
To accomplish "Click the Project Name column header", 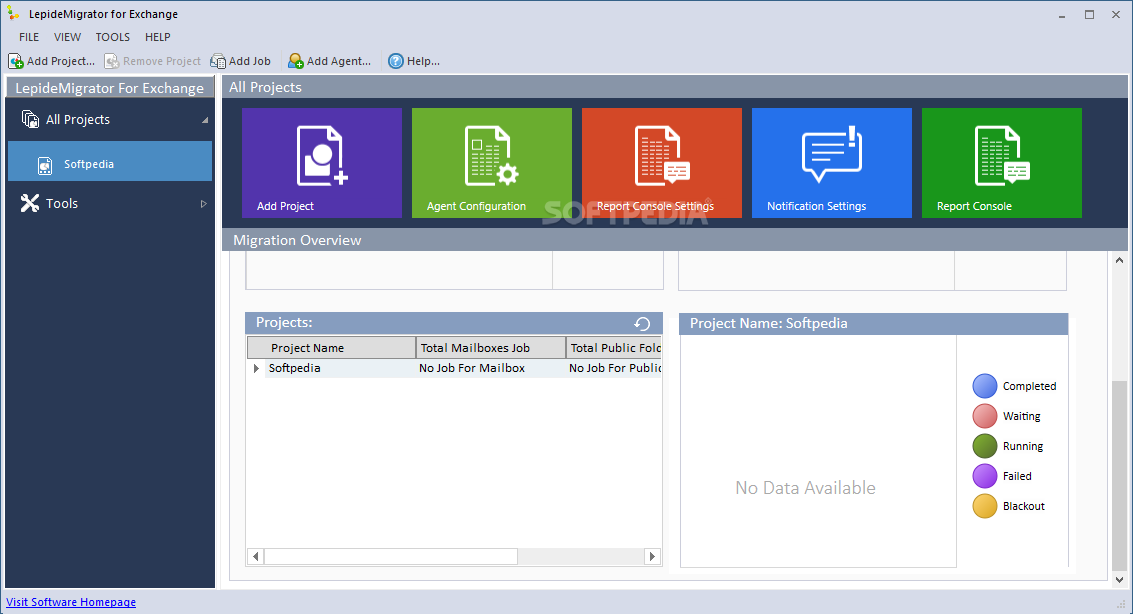I will coord(332,347).
